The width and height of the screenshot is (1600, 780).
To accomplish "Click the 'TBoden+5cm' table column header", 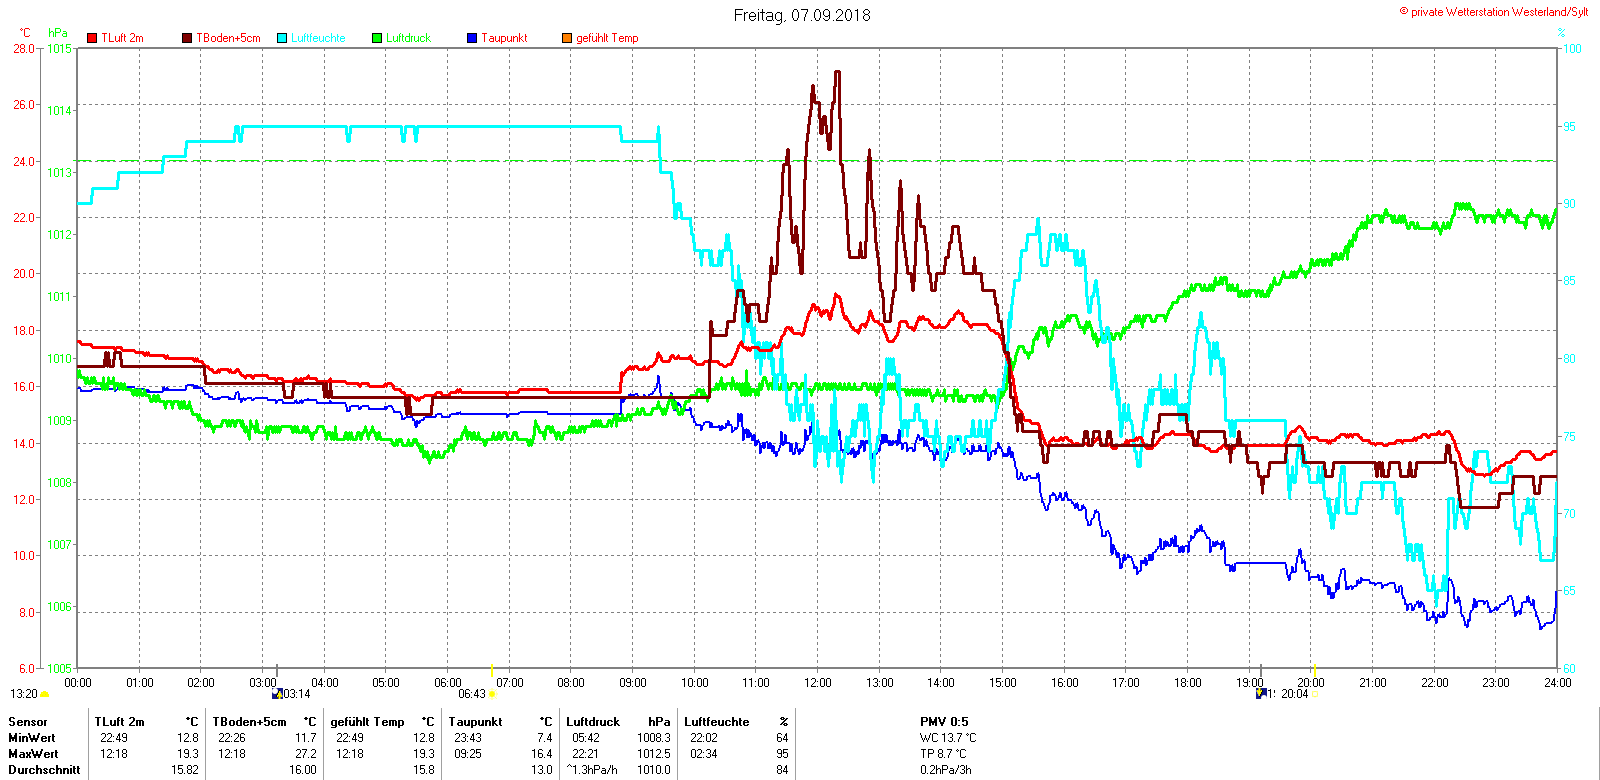I will 249,722.
